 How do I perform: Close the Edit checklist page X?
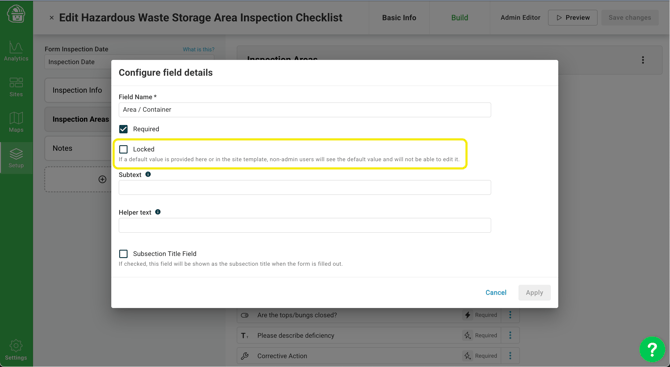[51, 18]
